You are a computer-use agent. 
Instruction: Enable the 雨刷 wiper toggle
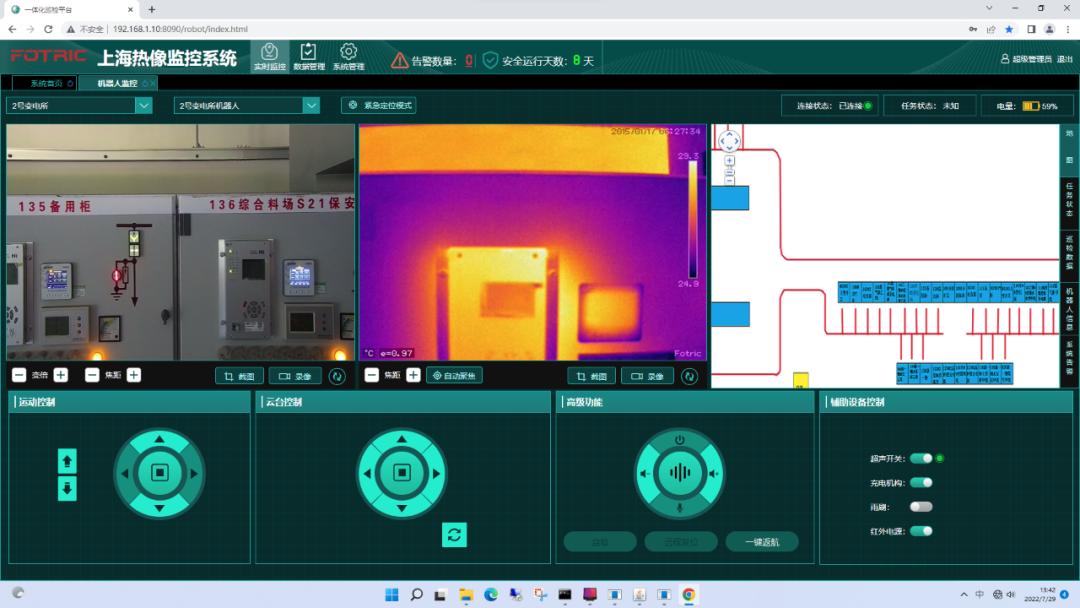(920, 505)
